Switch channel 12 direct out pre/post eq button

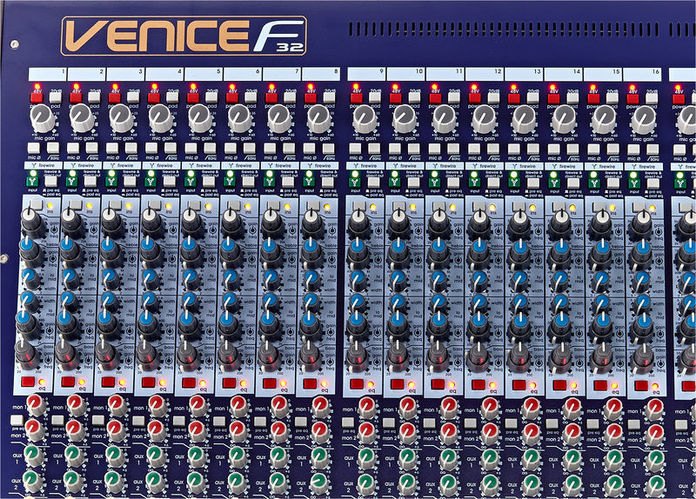493,182
